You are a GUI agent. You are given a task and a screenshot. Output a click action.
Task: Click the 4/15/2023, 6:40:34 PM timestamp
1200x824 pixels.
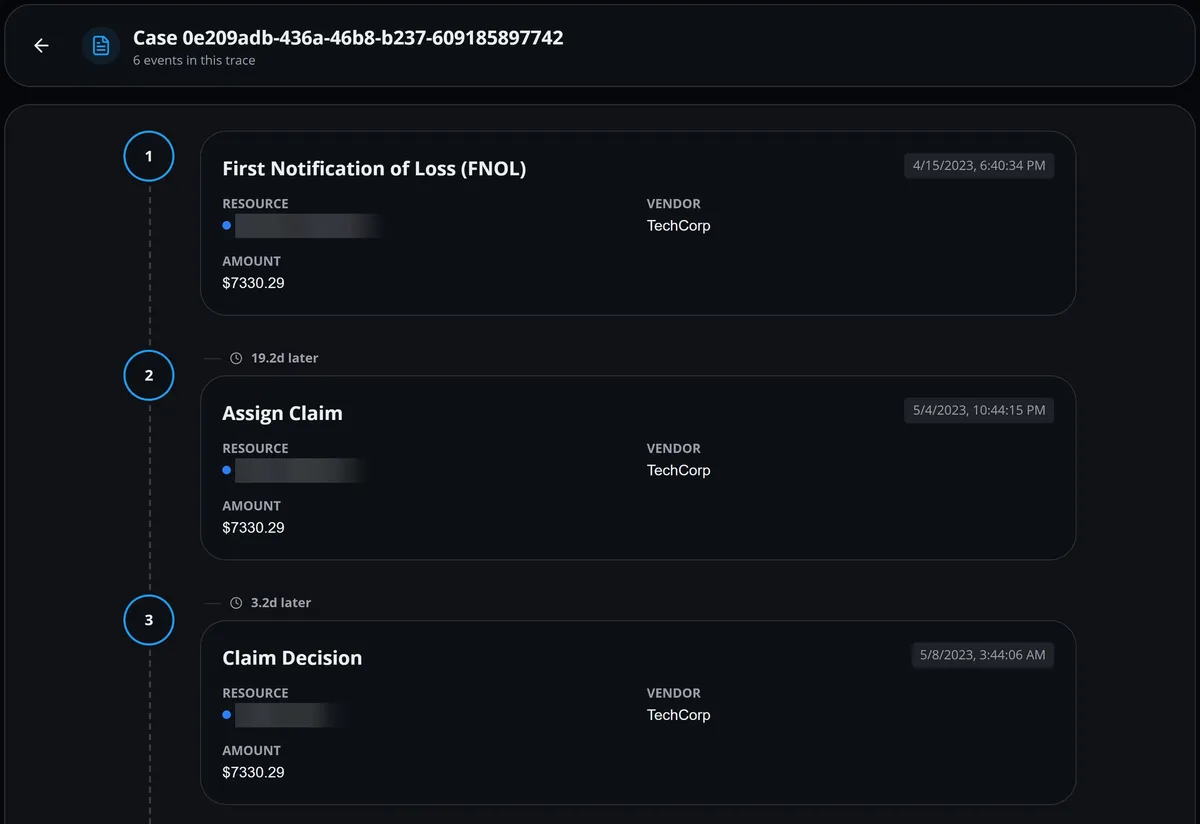[x=979, y=165]
